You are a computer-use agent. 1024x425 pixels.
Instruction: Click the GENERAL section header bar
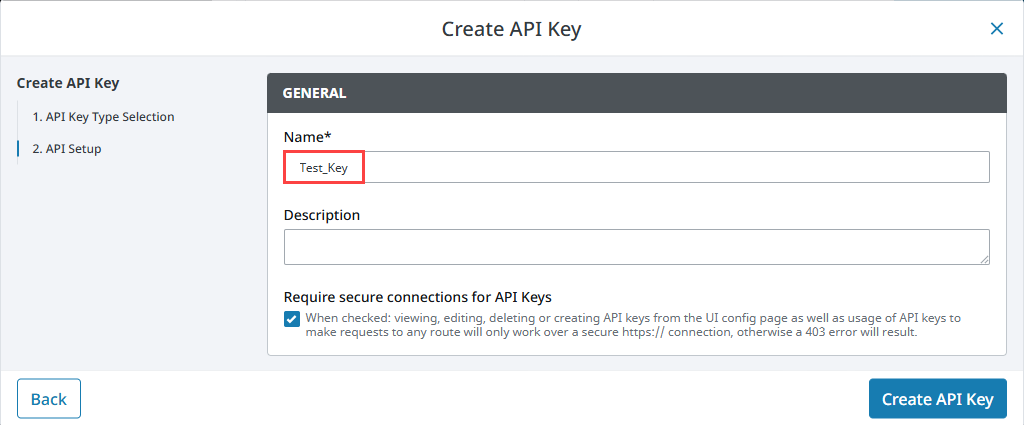[636, 93]
